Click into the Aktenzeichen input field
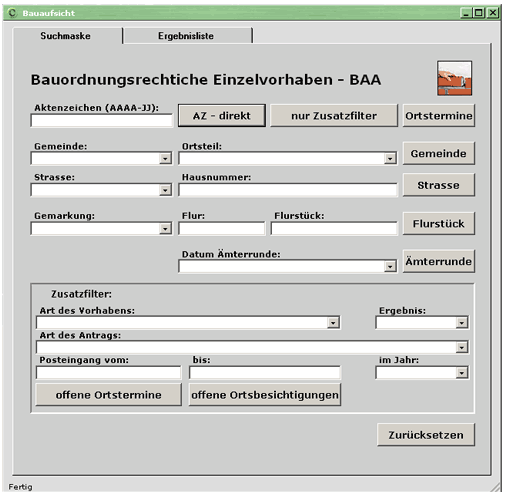506x496 pixels. pos(102,120)
